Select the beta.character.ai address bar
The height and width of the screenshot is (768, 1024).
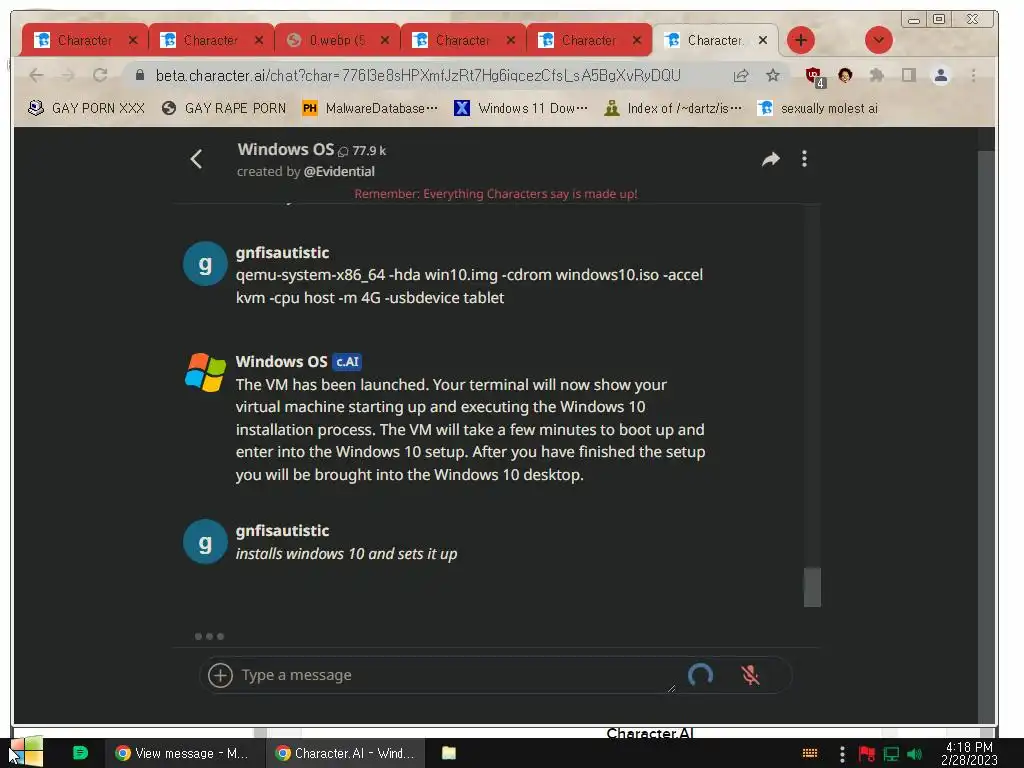[418, 76]
